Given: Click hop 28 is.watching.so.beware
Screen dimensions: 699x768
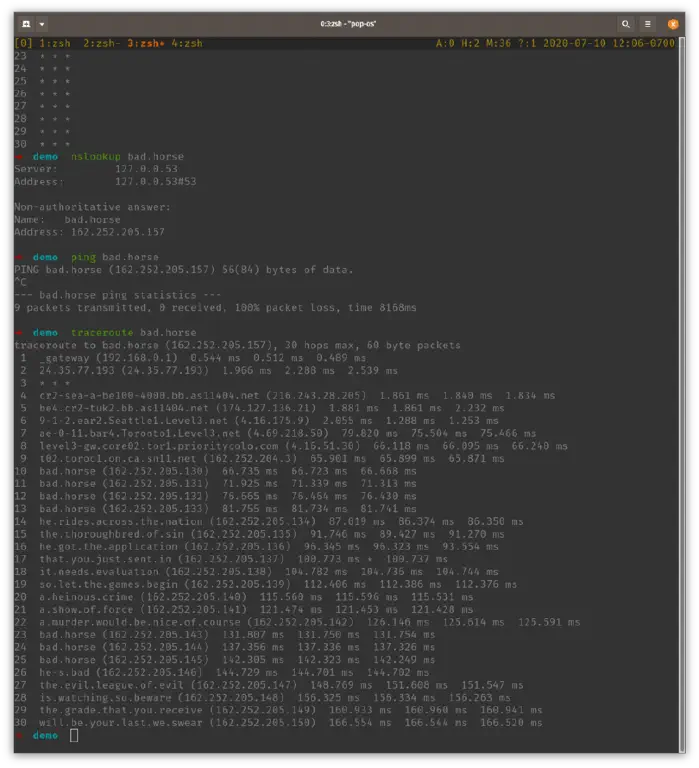Looking at the screenshot, I should tap(105, 697).
